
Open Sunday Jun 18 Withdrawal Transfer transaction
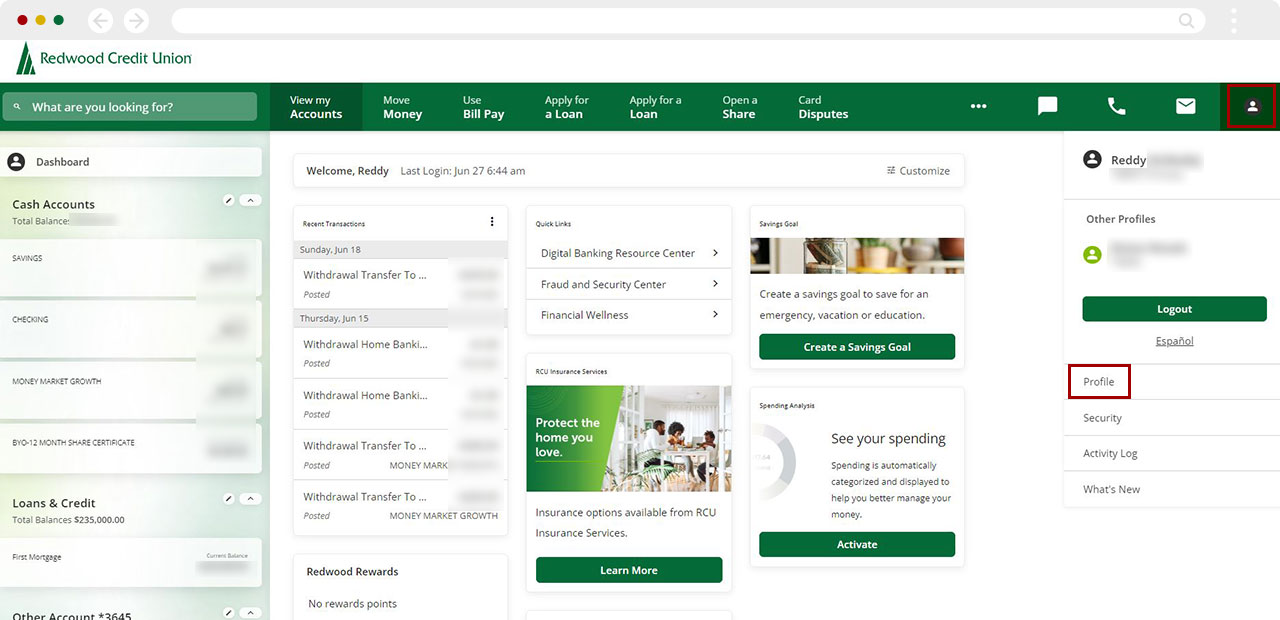401,284
